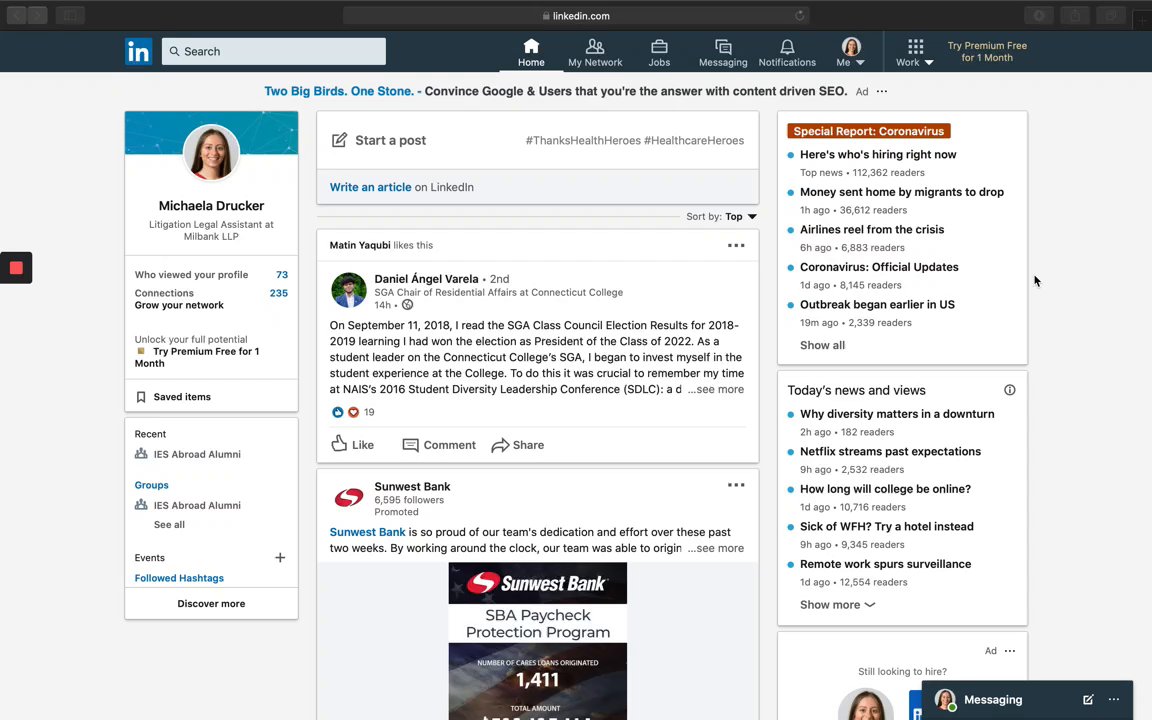Click See all groups

pos(169,525)
